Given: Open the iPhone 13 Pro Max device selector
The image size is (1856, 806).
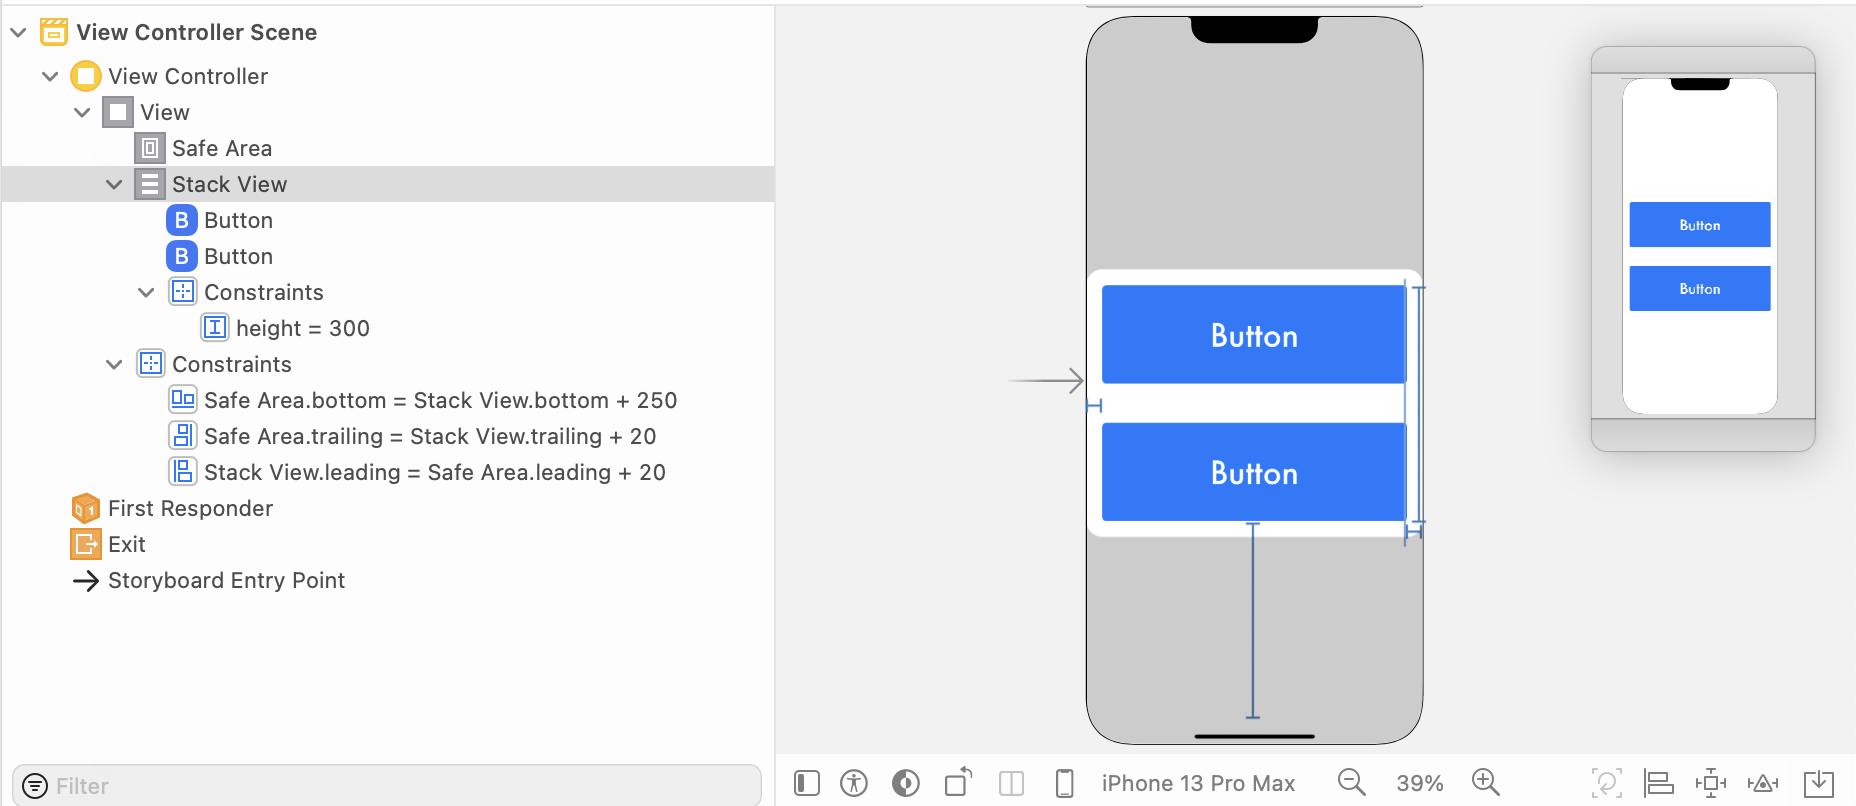Looking at the screenshot, I should (x=1198, y=783).
